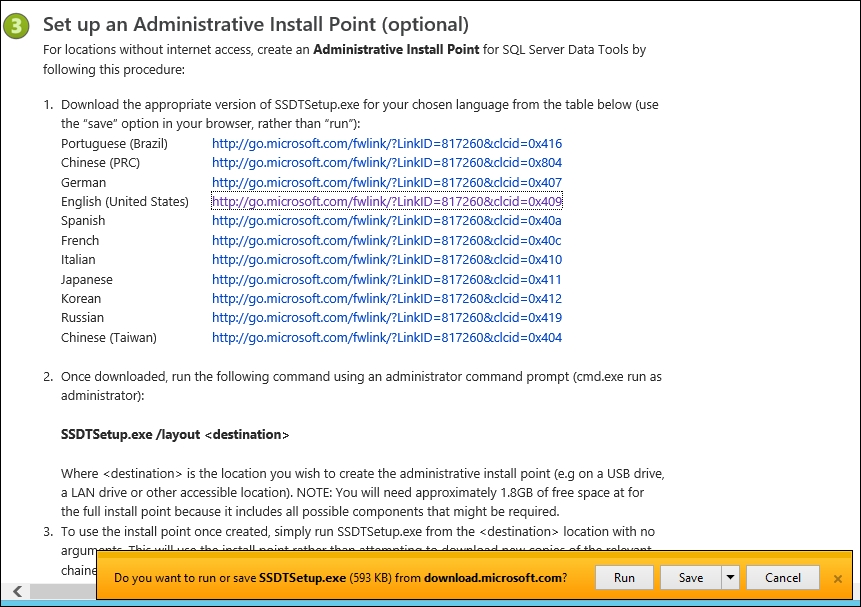Open the German download link
861x607 pixels.
[x=386, y=182]
